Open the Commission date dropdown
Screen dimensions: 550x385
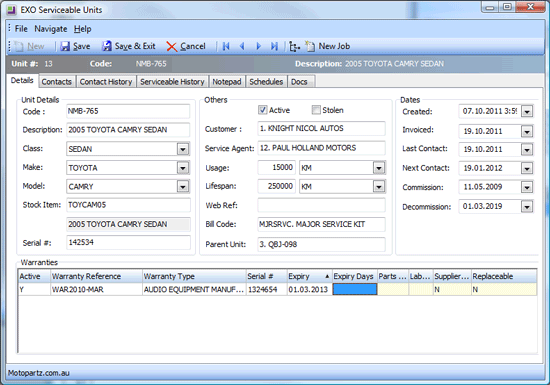click(527, 187)
